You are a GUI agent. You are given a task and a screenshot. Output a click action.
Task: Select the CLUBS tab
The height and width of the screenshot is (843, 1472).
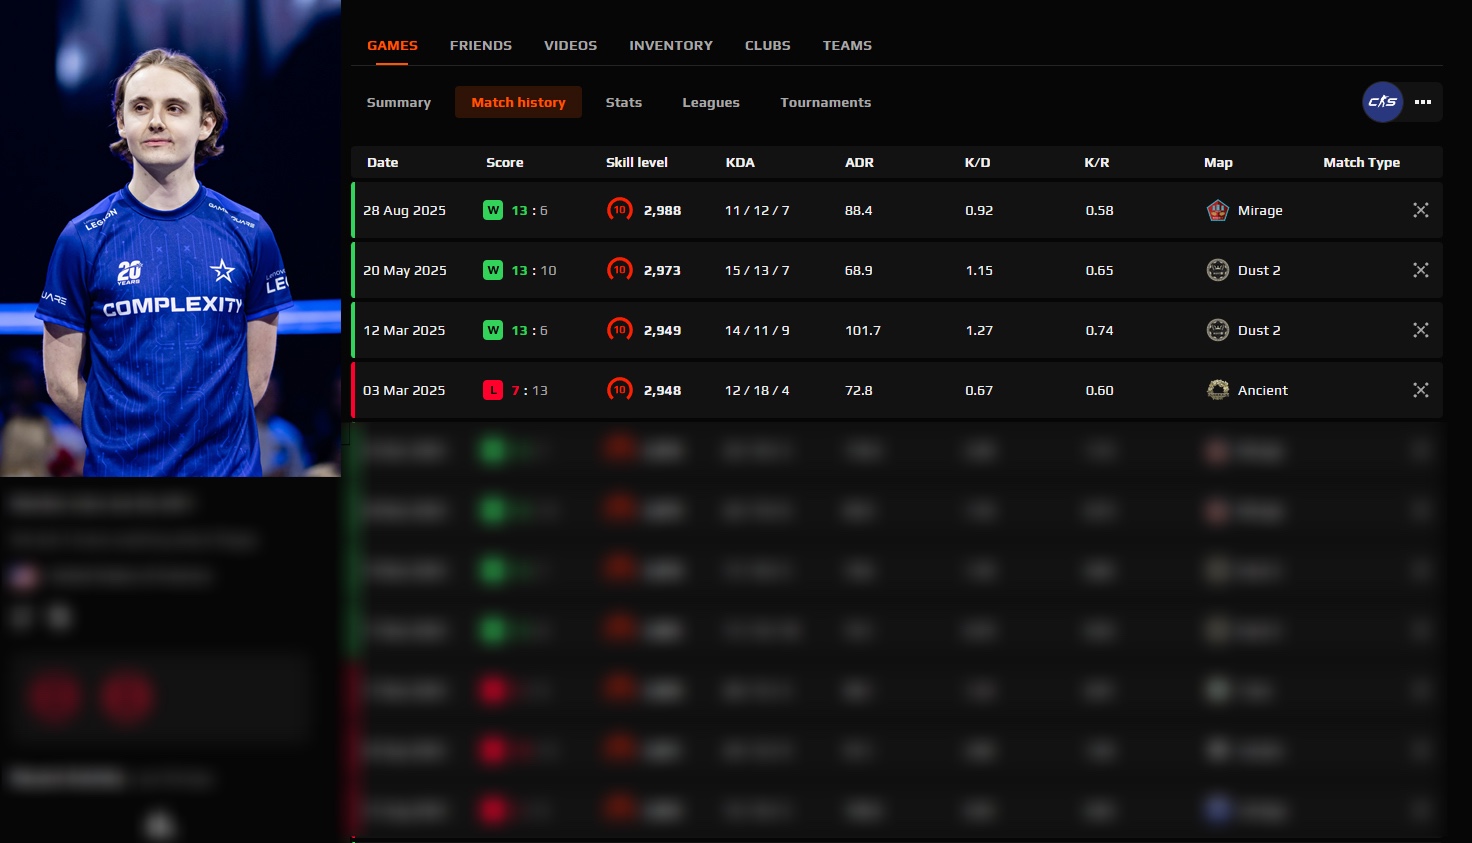click(768, 46)
